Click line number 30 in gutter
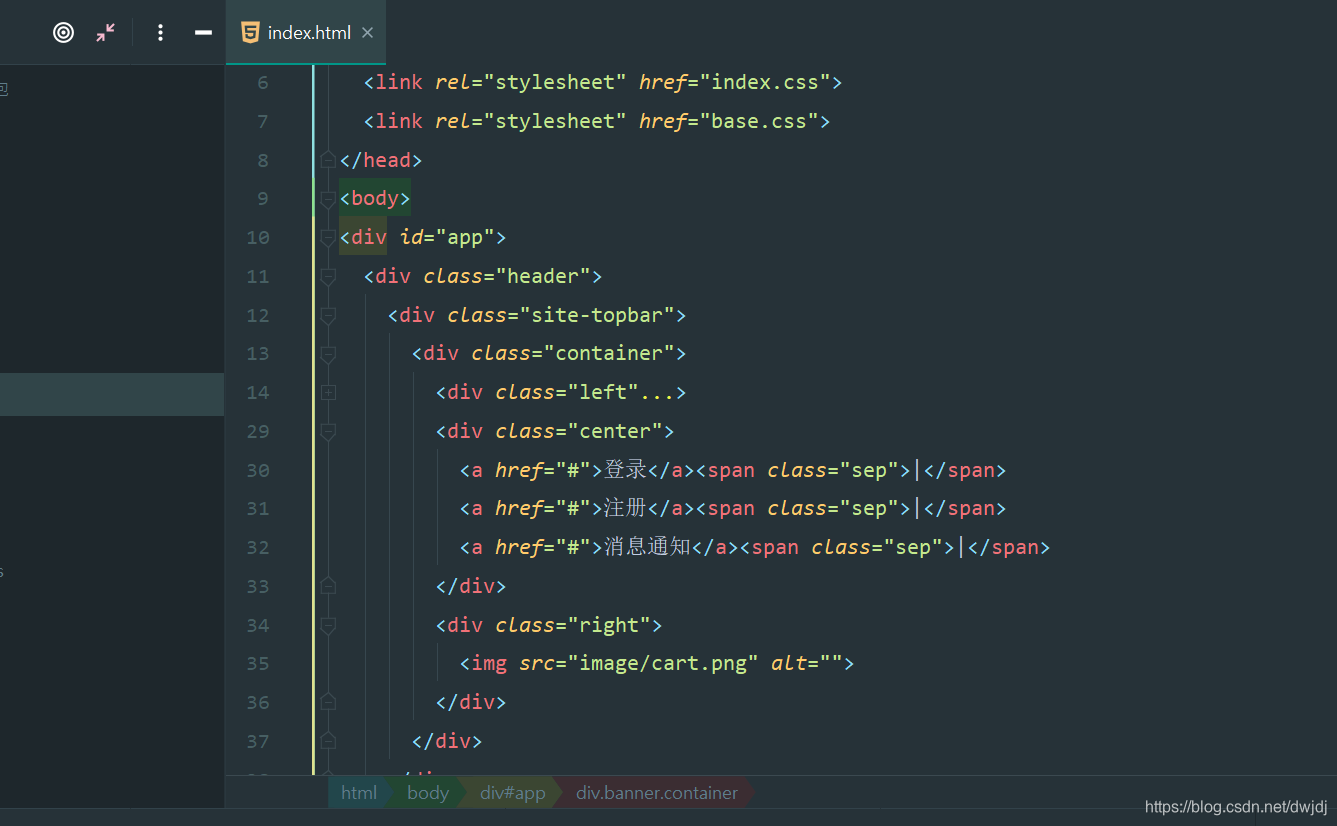The height and width of the screenshot is (826, 1337). tap(257, 470)
